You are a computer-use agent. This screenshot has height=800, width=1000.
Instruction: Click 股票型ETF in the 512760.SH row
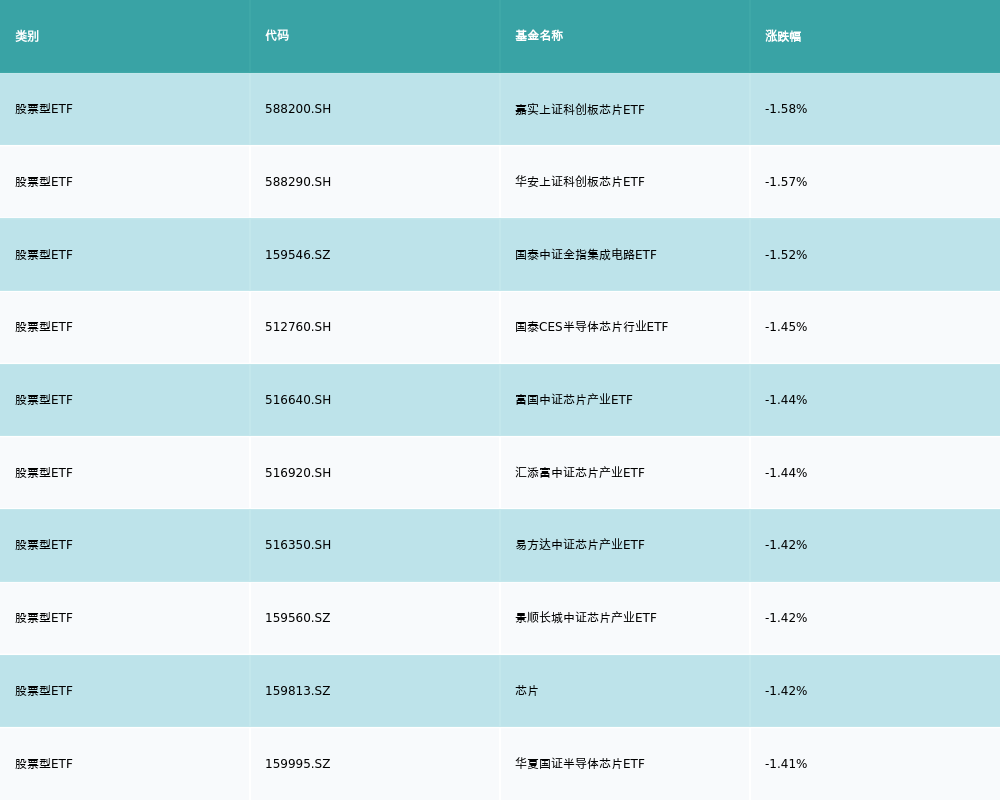pyautogui.click(x=44, y=327)
